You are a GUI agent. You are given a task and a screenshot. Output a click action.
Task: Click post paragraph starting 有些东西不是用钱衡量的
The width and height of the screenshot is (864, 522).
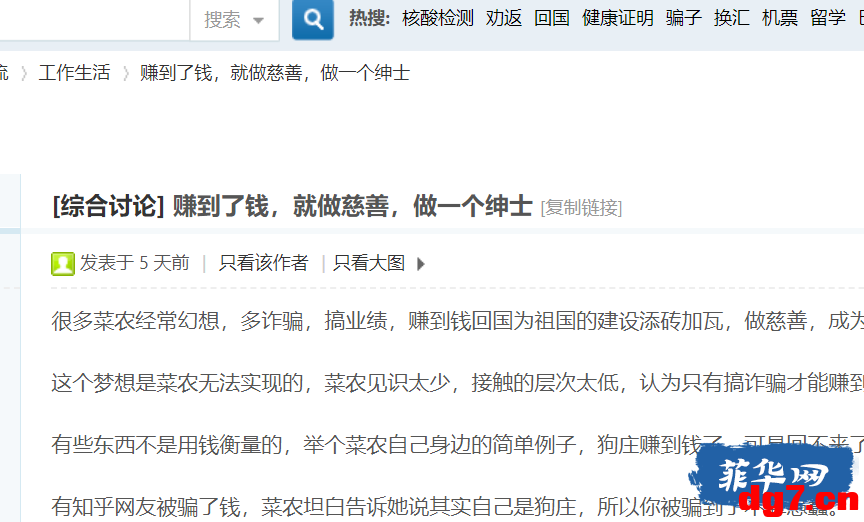457,444
